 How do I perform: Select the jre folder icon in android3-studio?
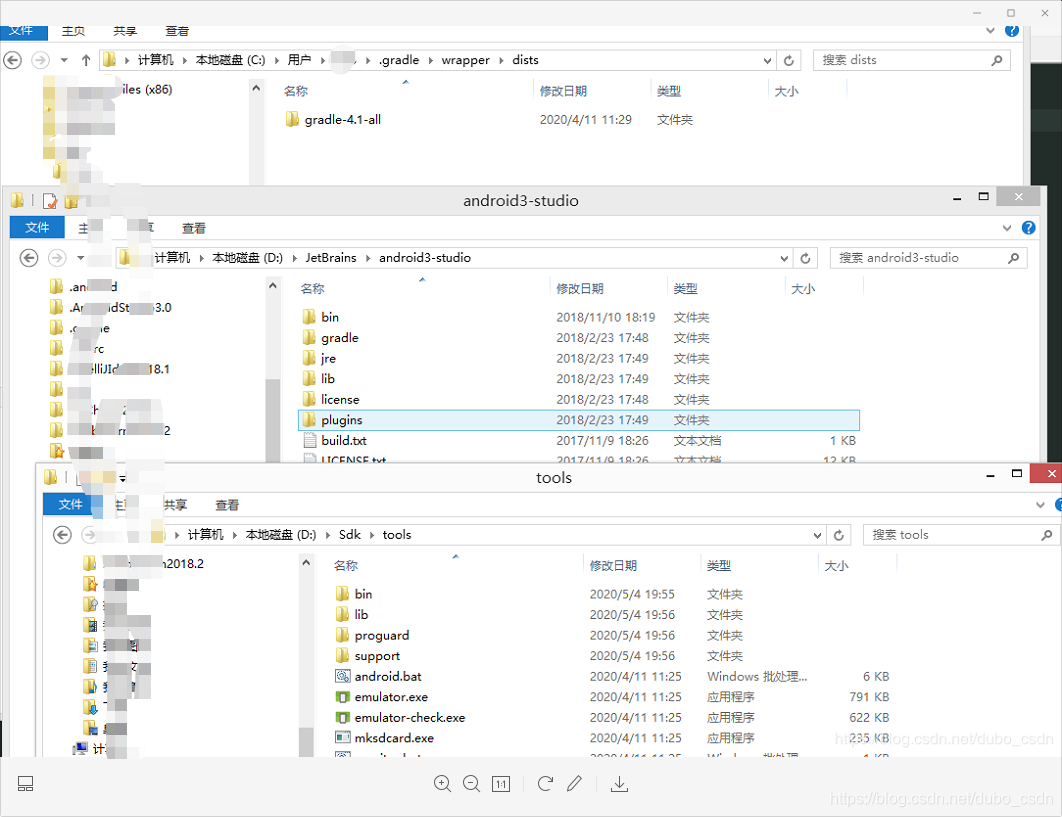tap(310, 358)
